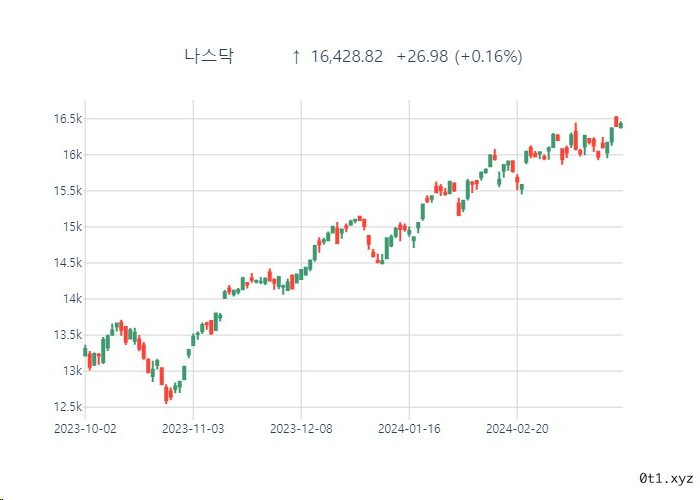
Task: Click the 16k y-axis label
Action: pyautogui.click(x=72, y=155)
